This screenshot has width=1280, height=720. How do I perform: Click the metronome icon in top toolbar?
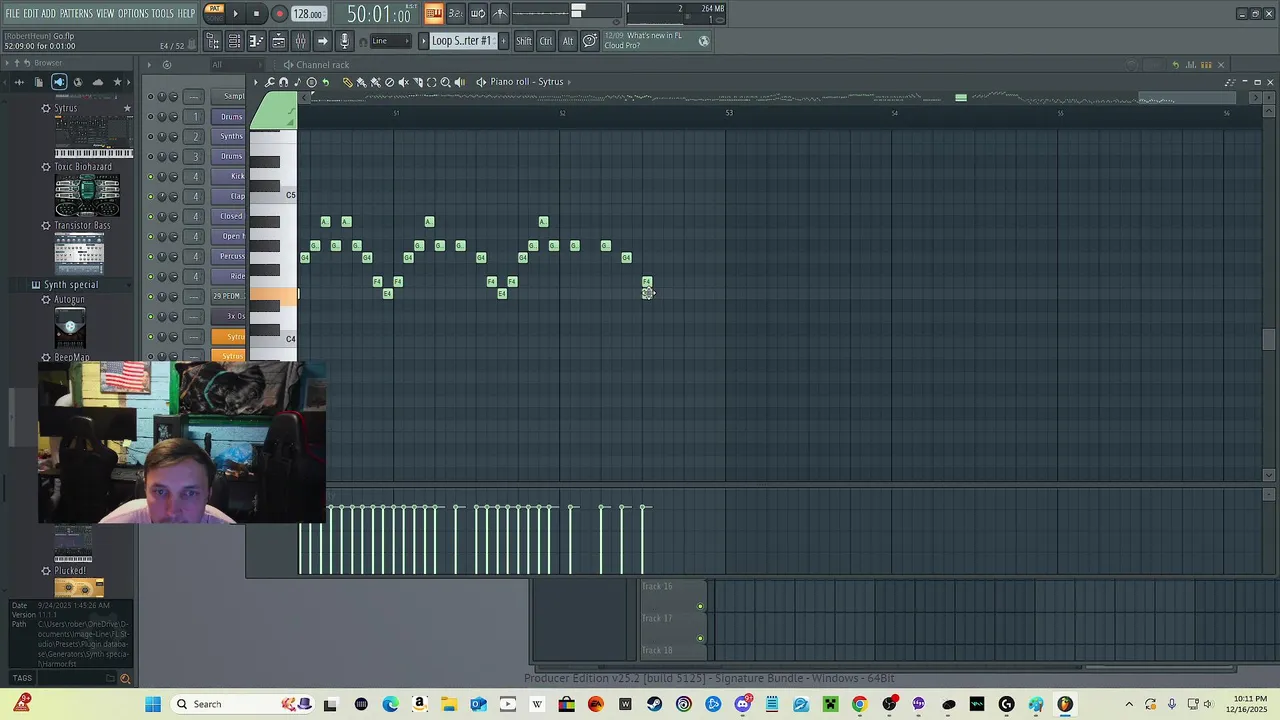500,13
